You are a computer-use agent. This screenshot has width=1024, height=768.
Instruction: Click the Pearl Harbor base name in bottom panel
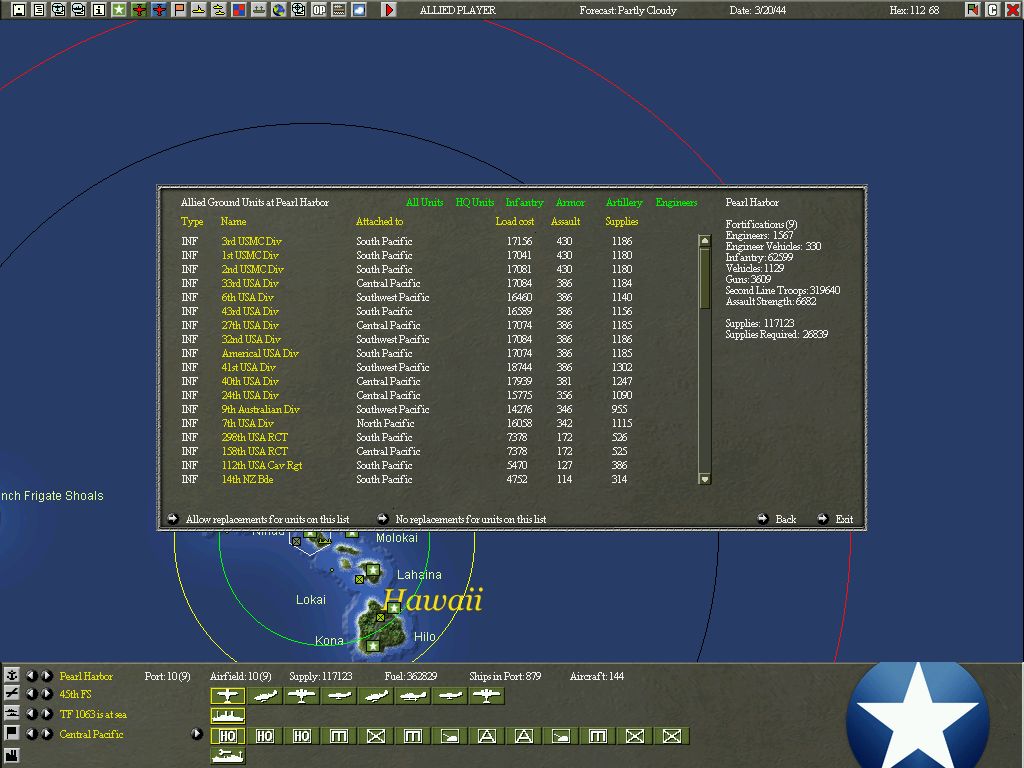pos(86,676)
